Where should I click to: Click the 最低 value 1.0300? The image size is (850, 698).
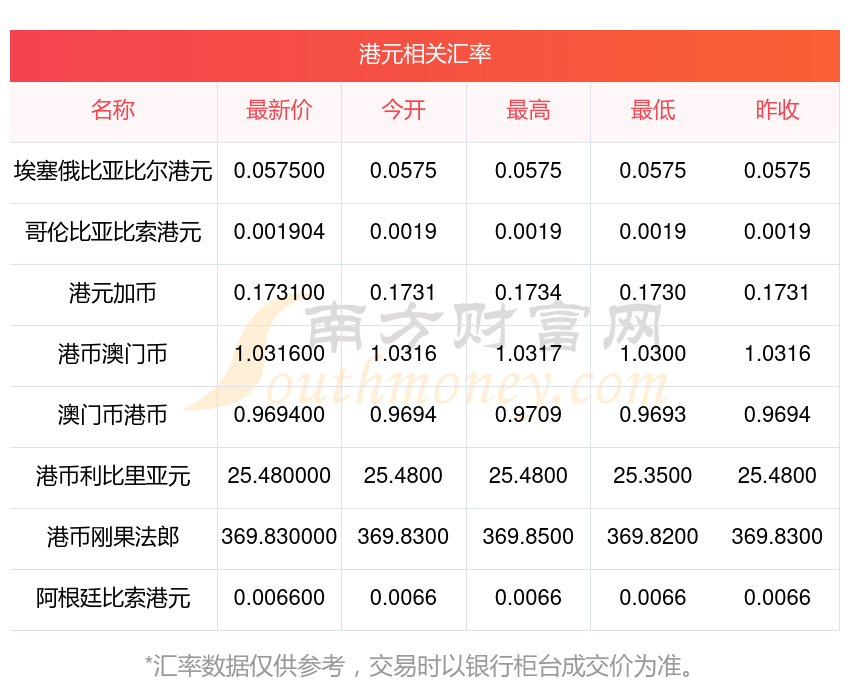653,354
